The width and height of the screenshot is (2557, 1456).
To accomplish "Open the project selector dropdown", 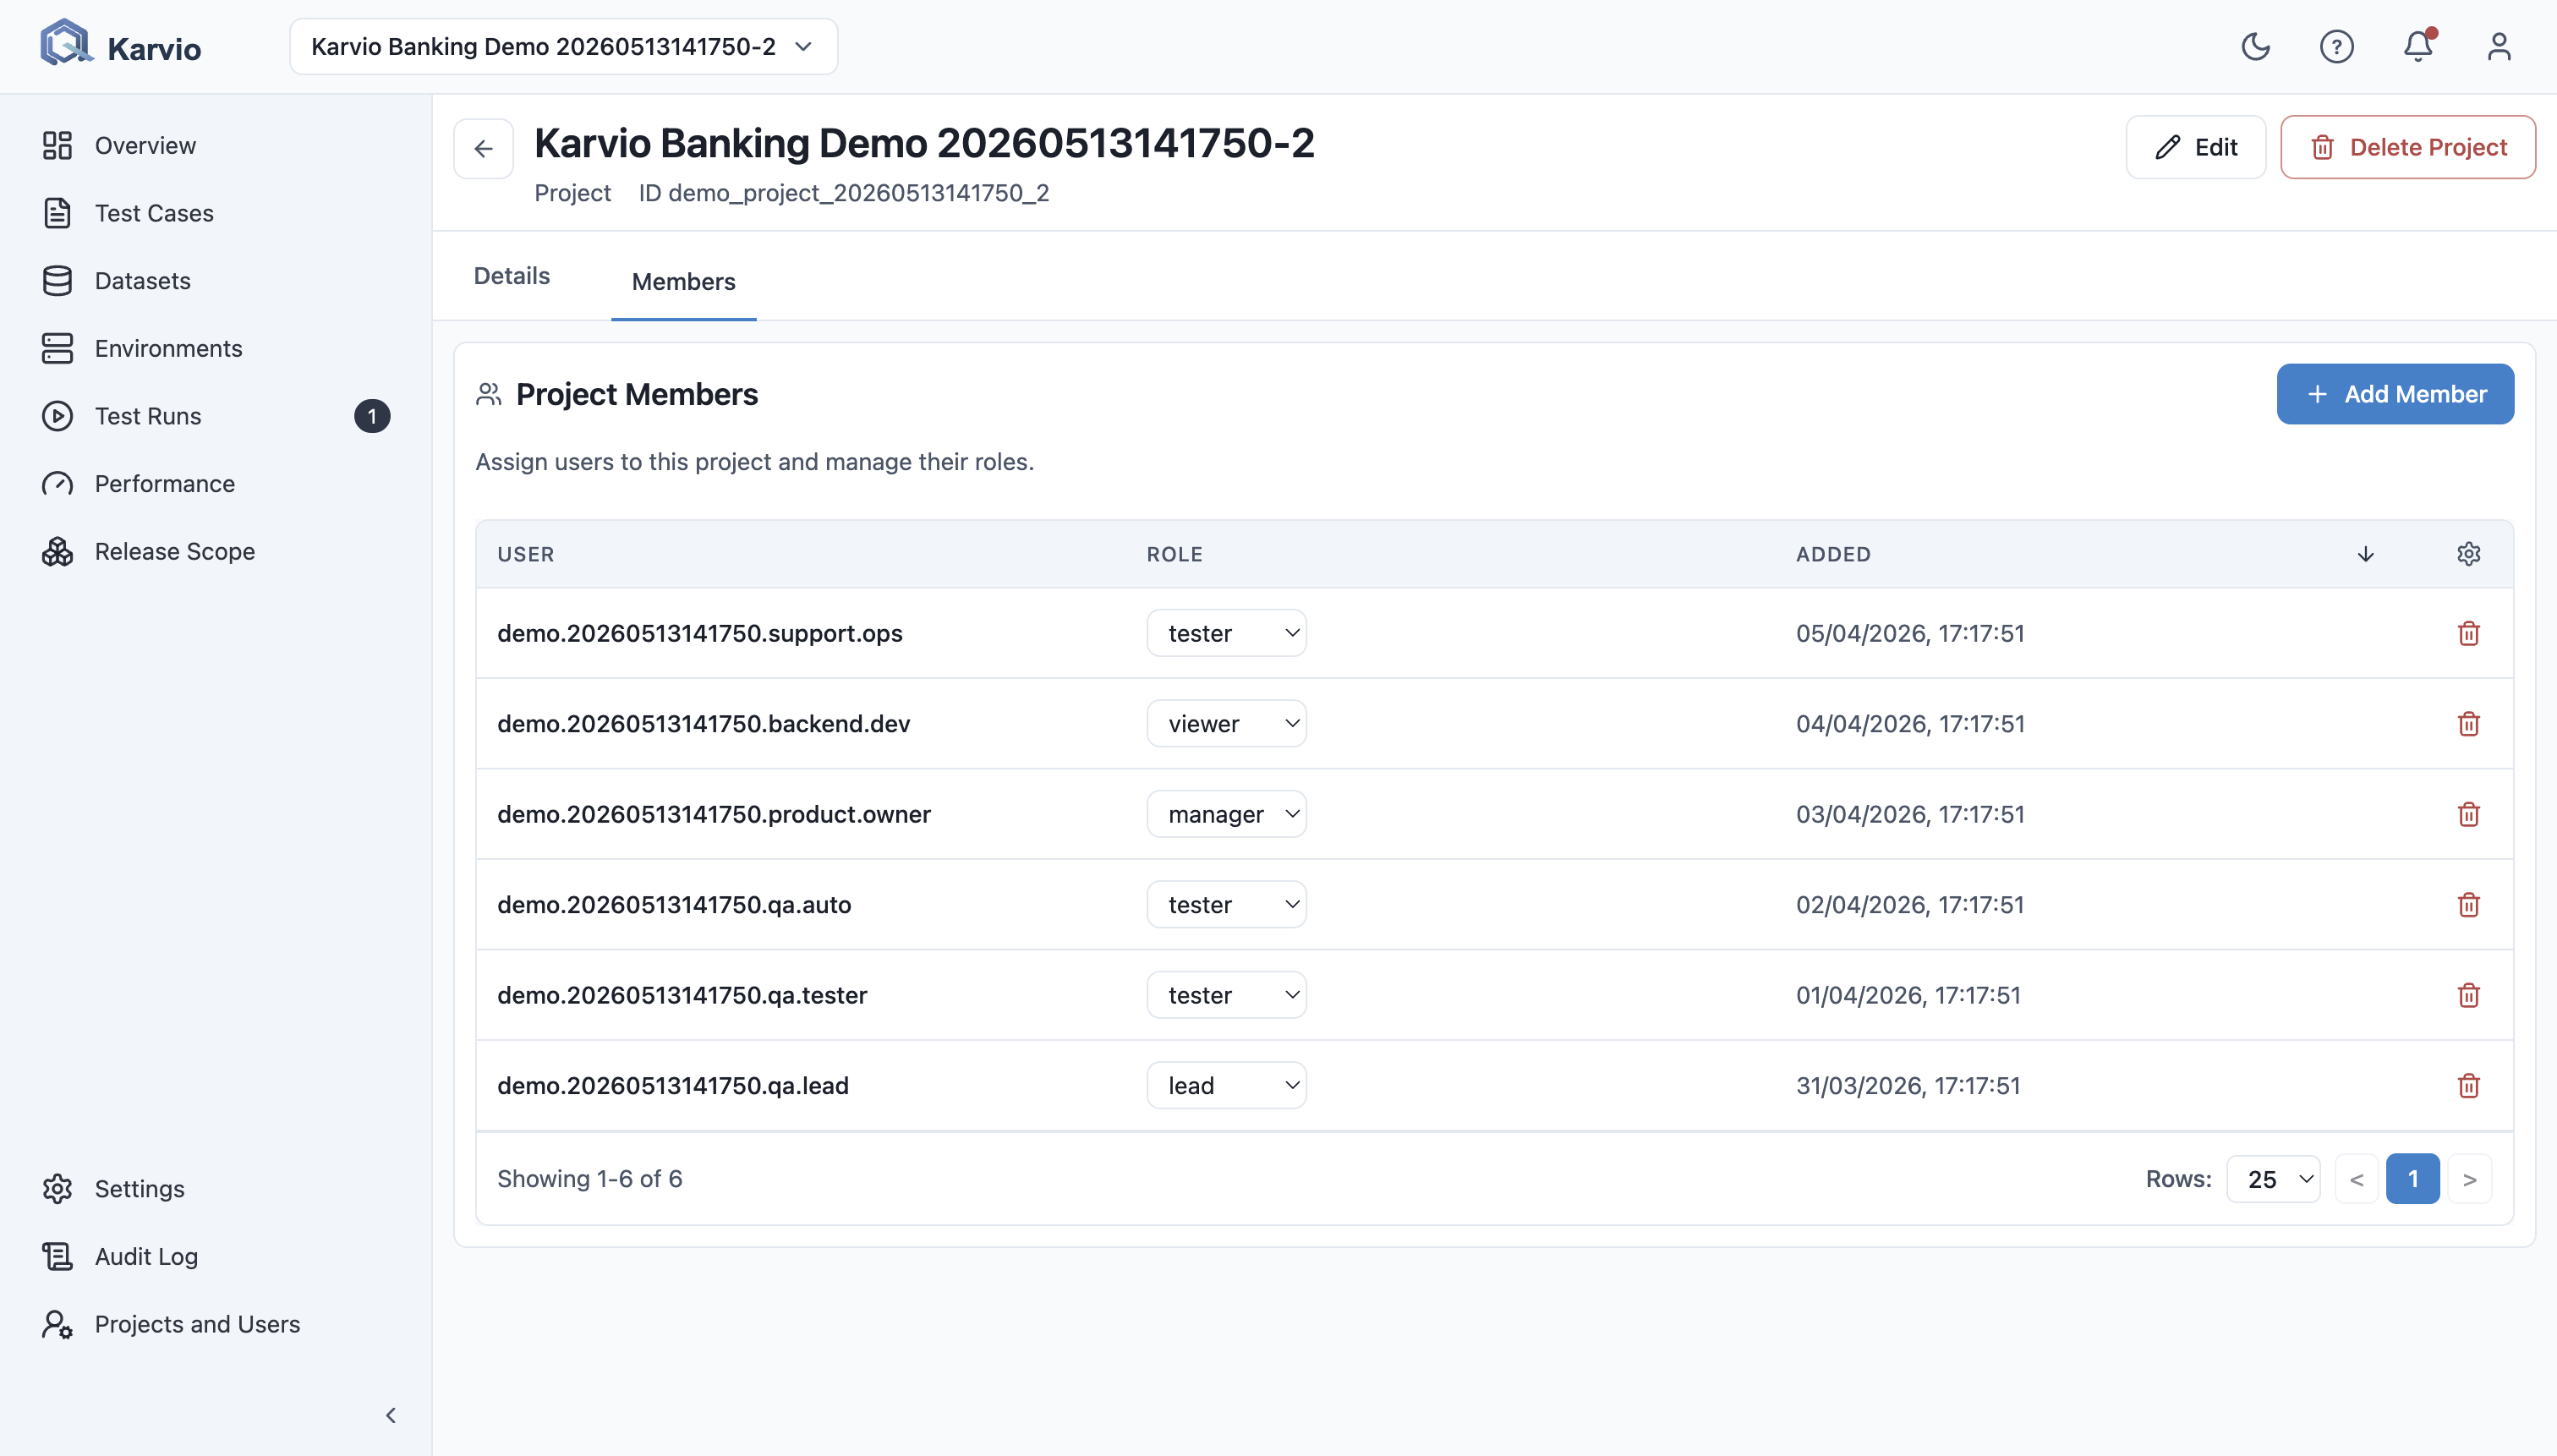I will 564,47.
